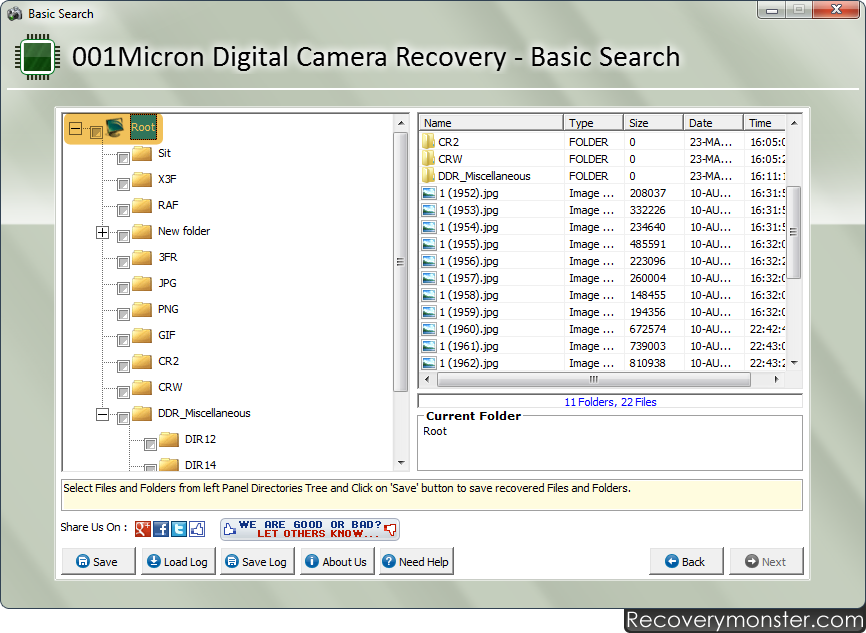
Task: Click the file list horizontal scrollbar thumb
Action: (x=594, y=379)
